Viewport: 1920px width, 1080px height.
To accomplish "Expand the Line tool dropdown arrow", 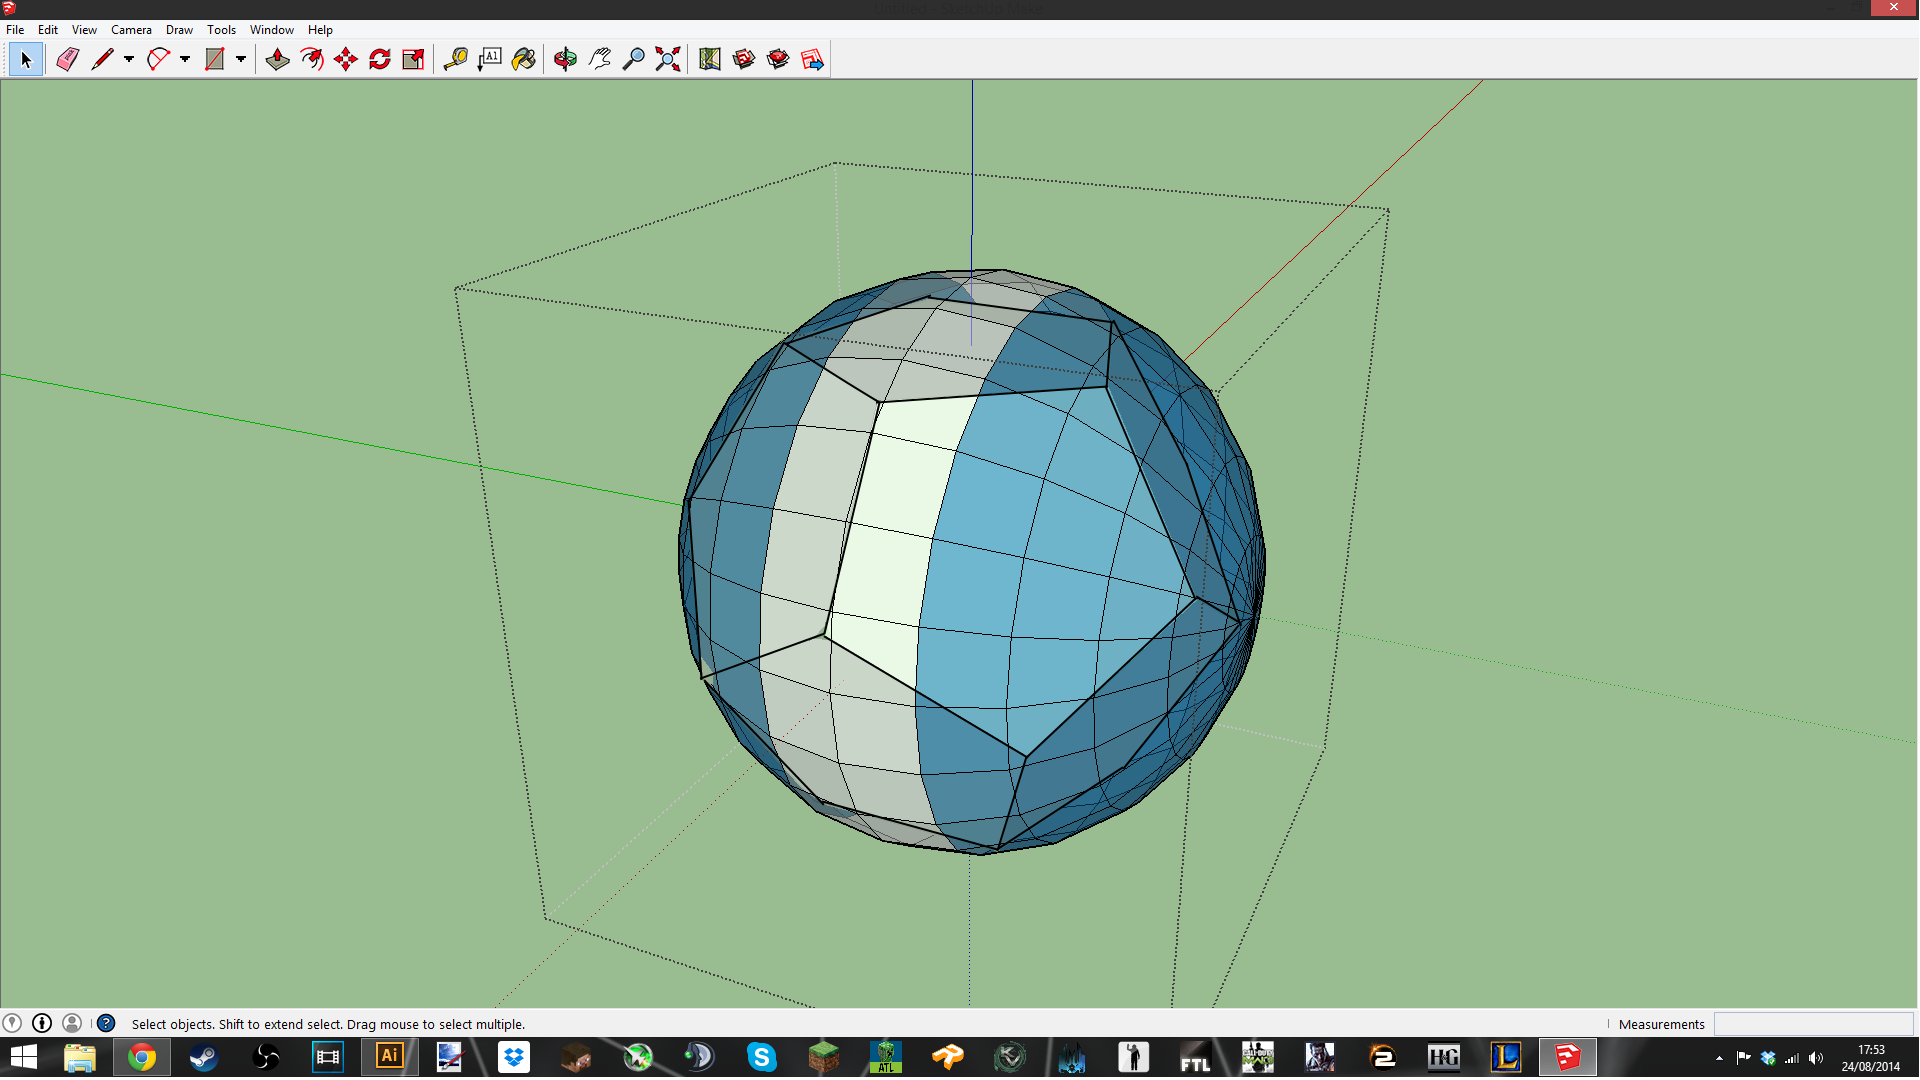I will click(129, 60).
